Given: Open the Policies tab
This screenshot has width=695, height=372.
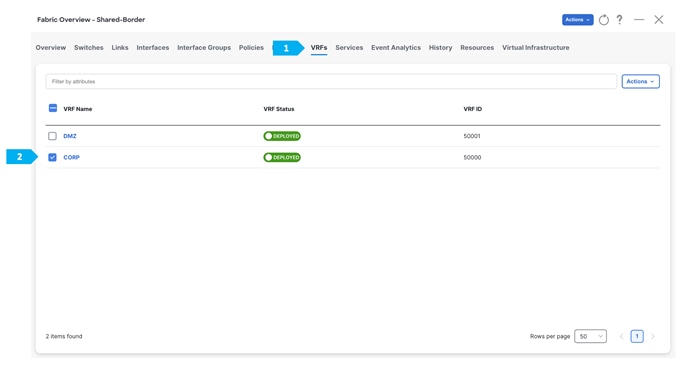Looking at the screenshot, I should (x=251, y=47).
